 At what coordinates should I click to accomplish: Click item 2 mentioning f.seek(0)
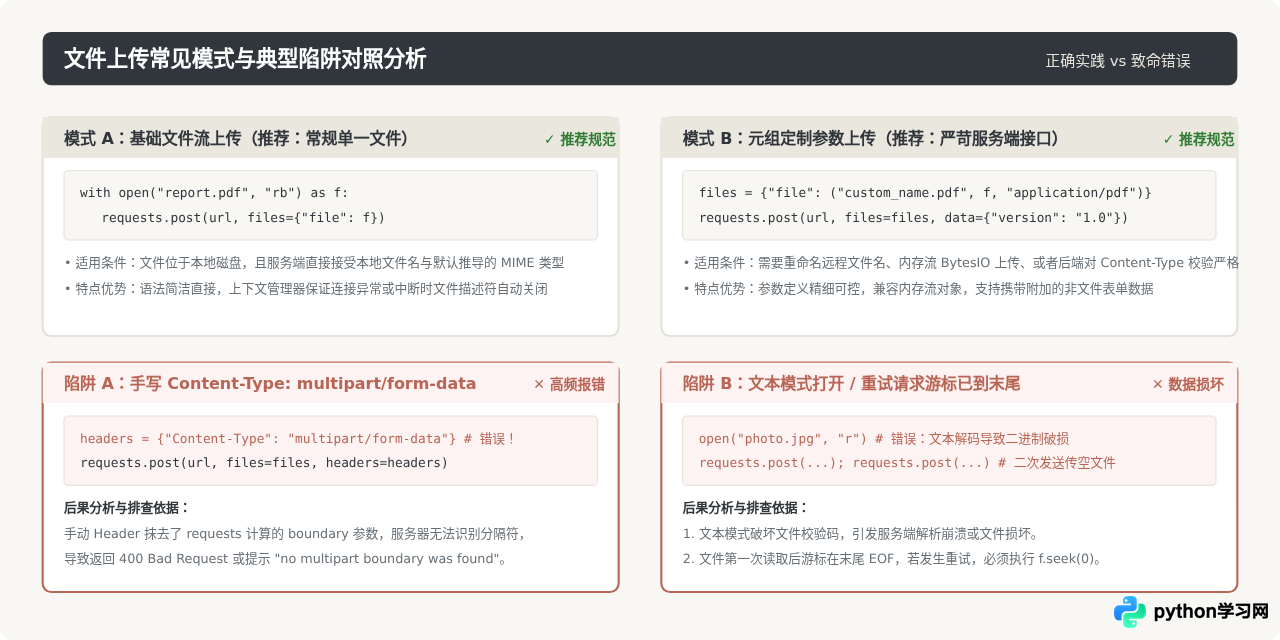895,558
